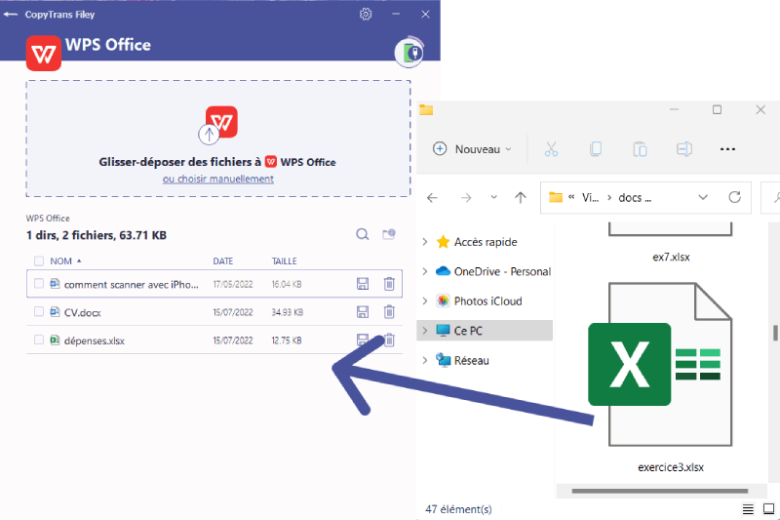
Task: Save the comment scanner avec iPhone file
Action: coord(363,284)
